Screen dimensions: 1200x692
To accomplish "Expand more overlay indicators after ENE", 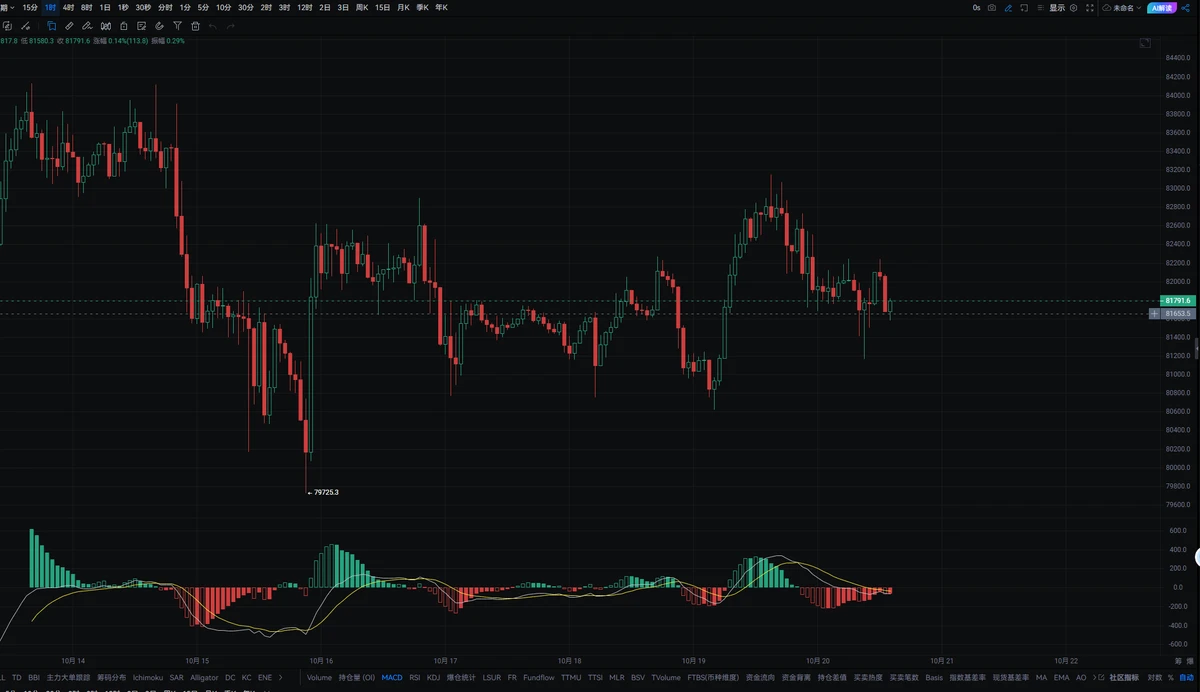I will tap(279, 677).
